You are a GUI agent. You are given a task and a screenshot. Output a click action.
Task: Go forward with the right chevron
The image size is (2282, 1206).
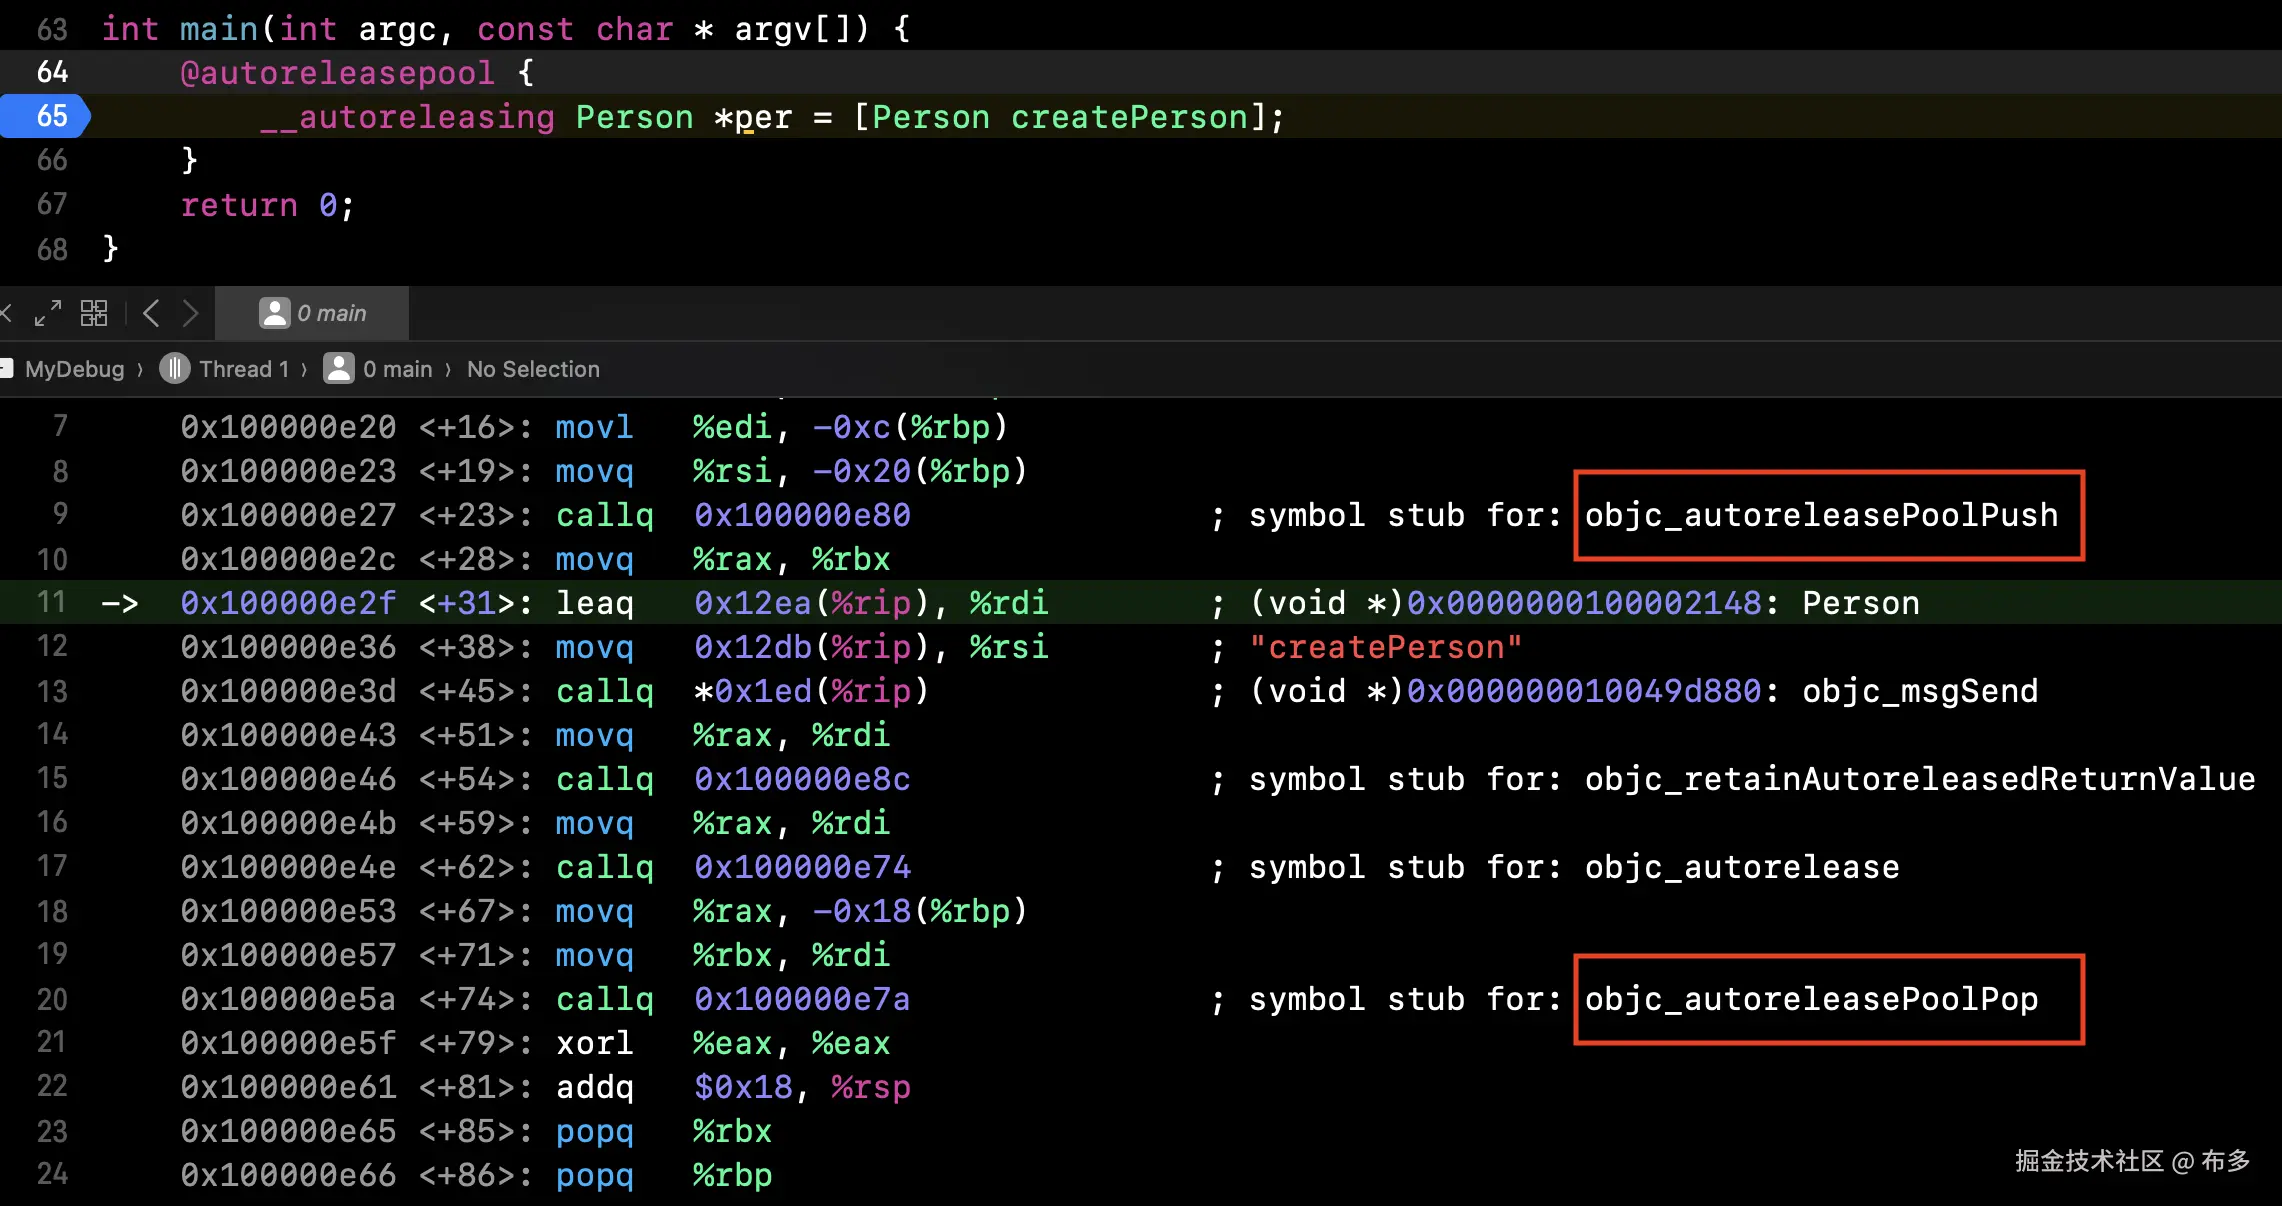pyautogui.click(x=191, y=314)
